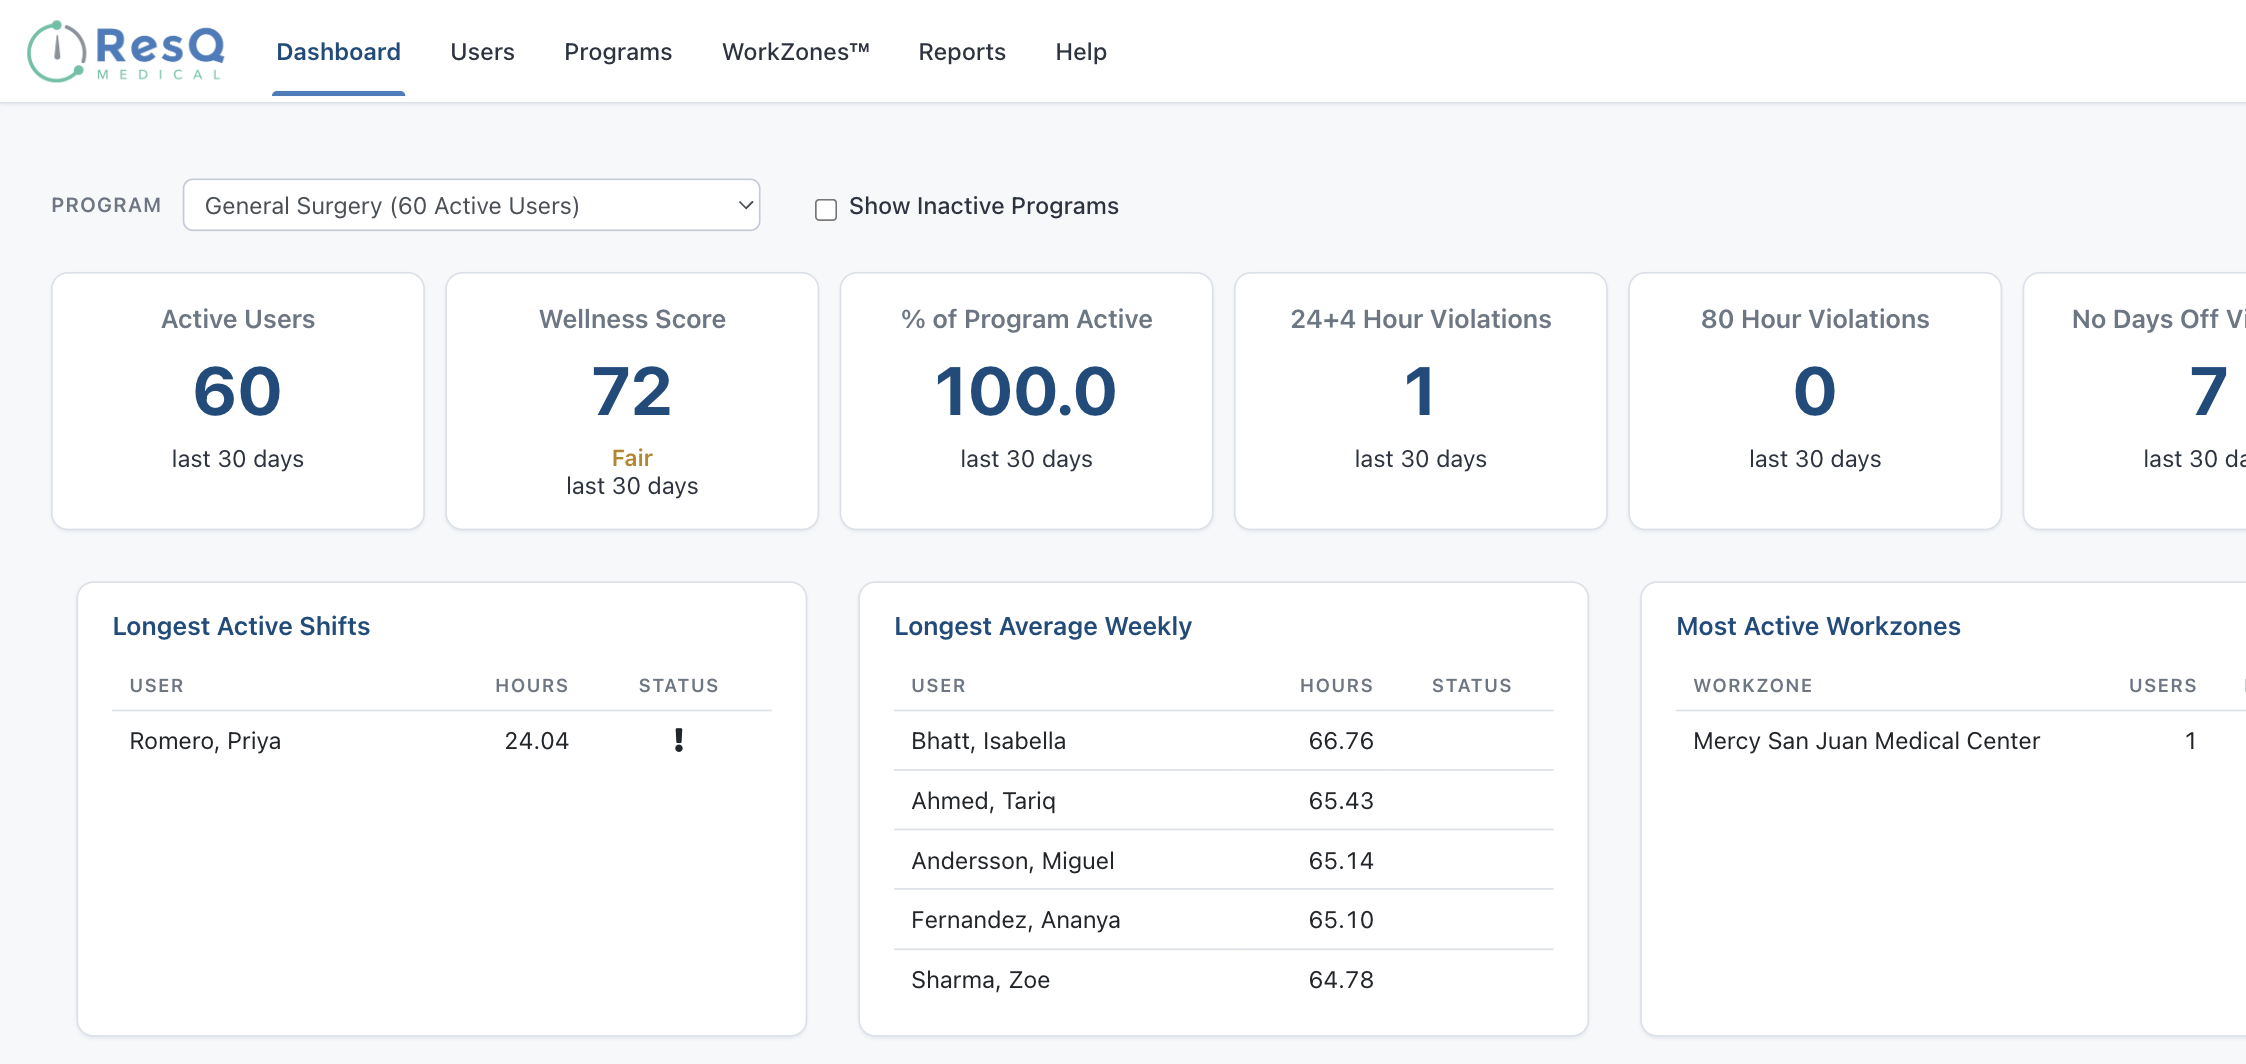Click Mercy San Juan Medical Center workzone

1866,741
